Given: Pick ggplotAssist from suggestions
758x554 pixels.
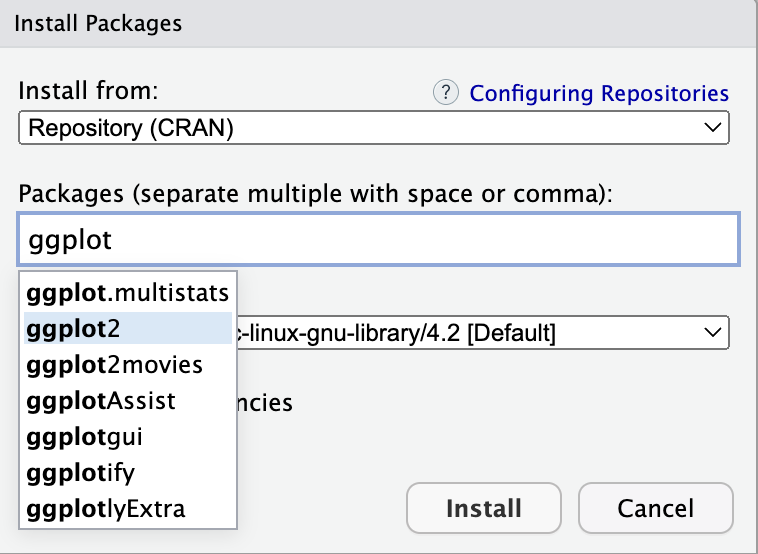Looking at the screenshot, I should tap(128, 401).
